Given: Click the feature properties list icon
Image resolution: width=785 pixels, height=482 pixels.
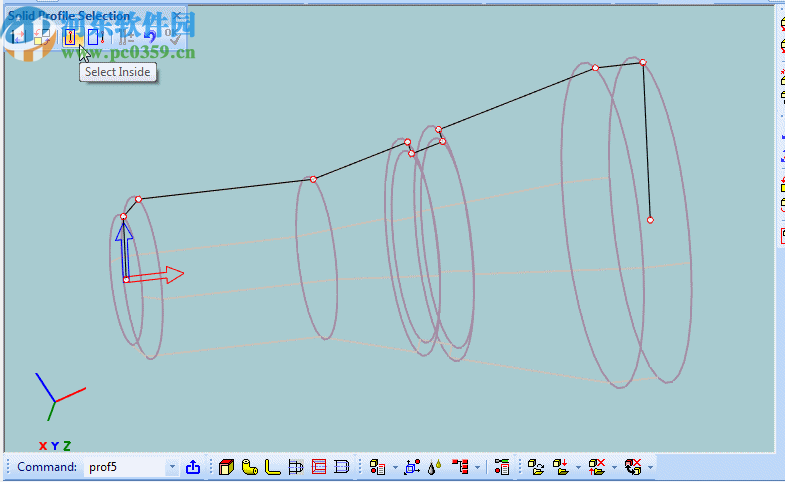Looking at the screenshot, I should click(x=502, y=467).
